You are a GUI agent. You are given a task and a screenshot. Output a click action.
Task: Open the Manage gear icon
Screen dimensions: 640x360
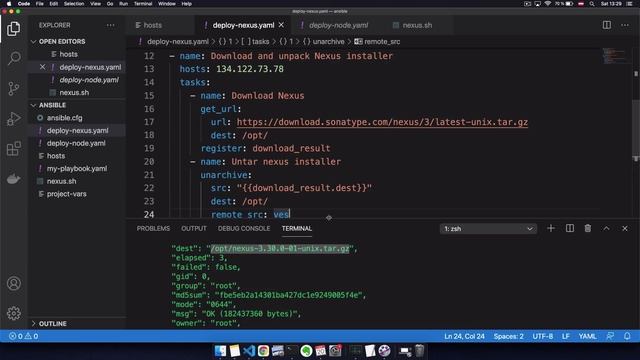(13, 313)
